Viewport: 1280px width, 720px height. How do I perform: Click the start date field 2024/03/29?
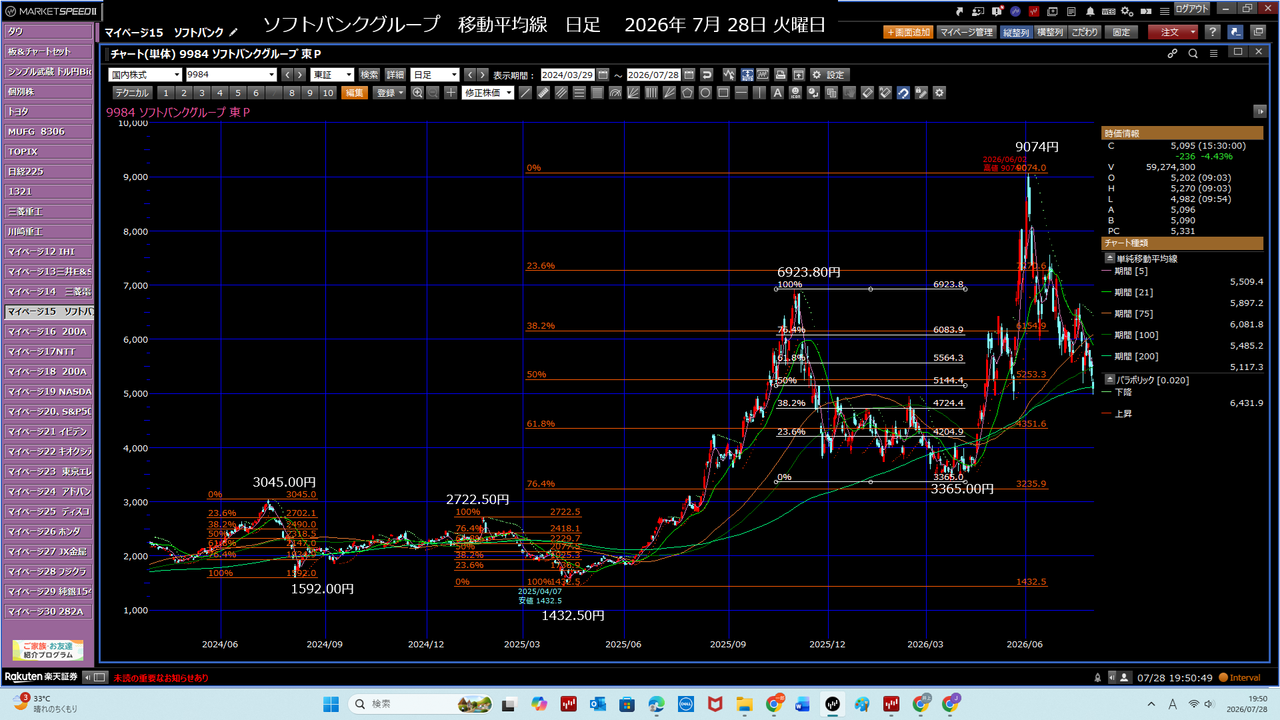[568, 75]
